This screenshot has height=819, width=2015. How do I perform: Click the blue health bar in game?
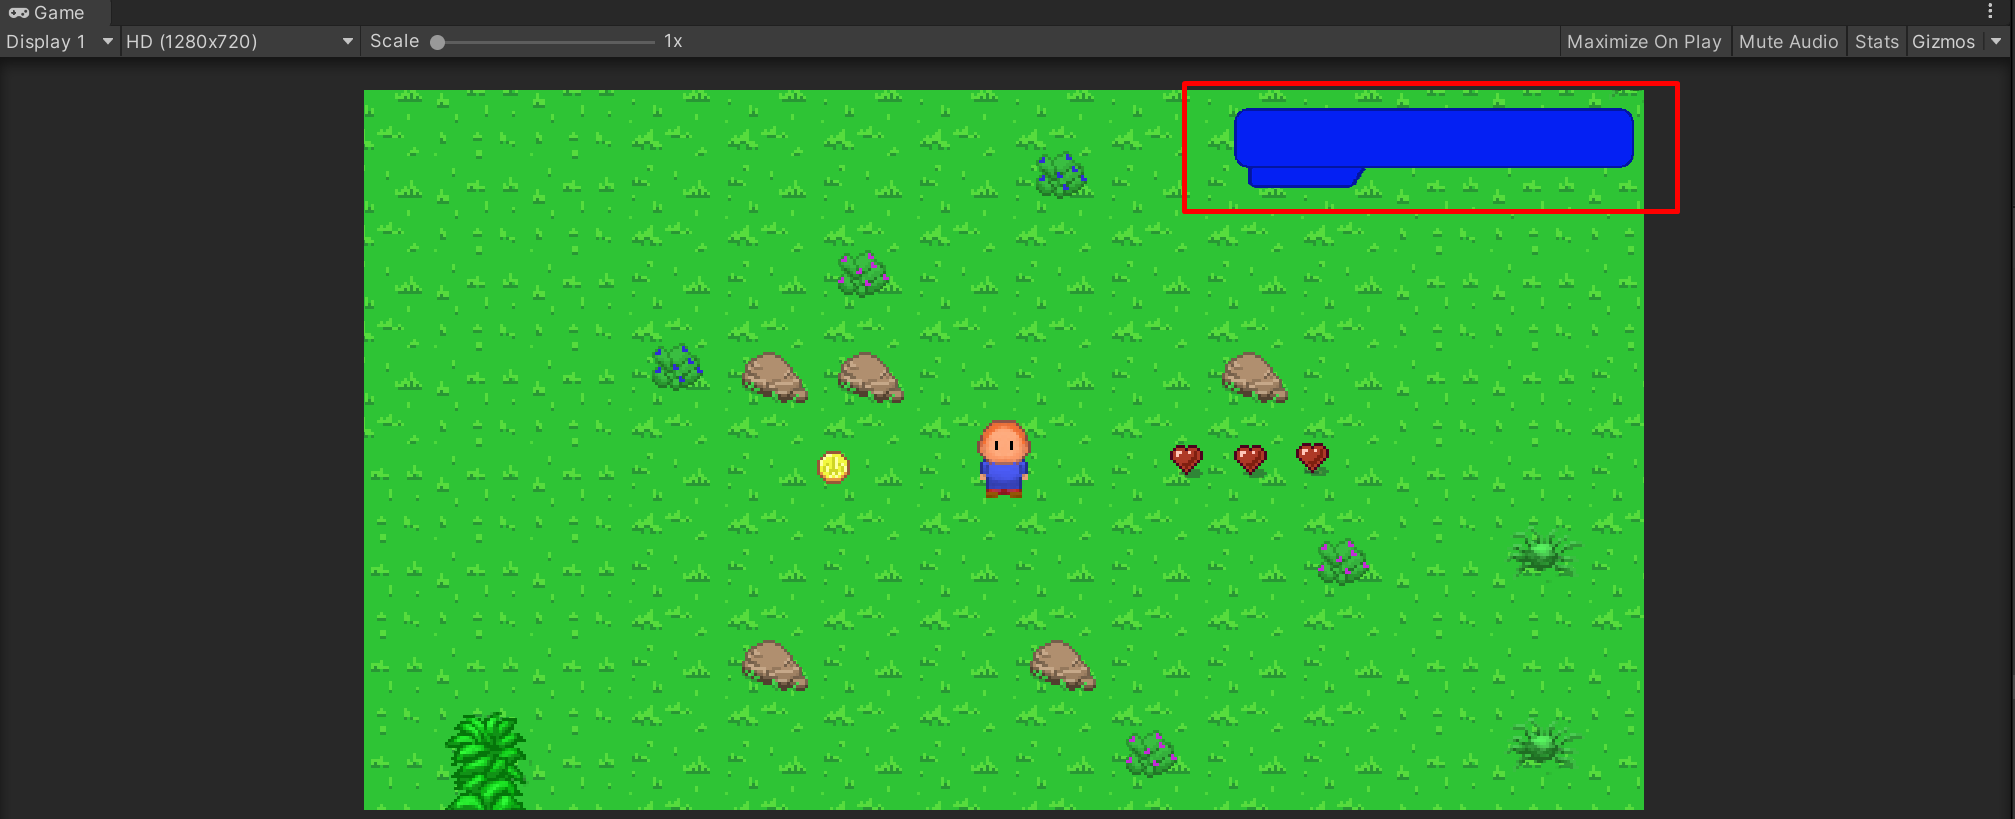1433,147
